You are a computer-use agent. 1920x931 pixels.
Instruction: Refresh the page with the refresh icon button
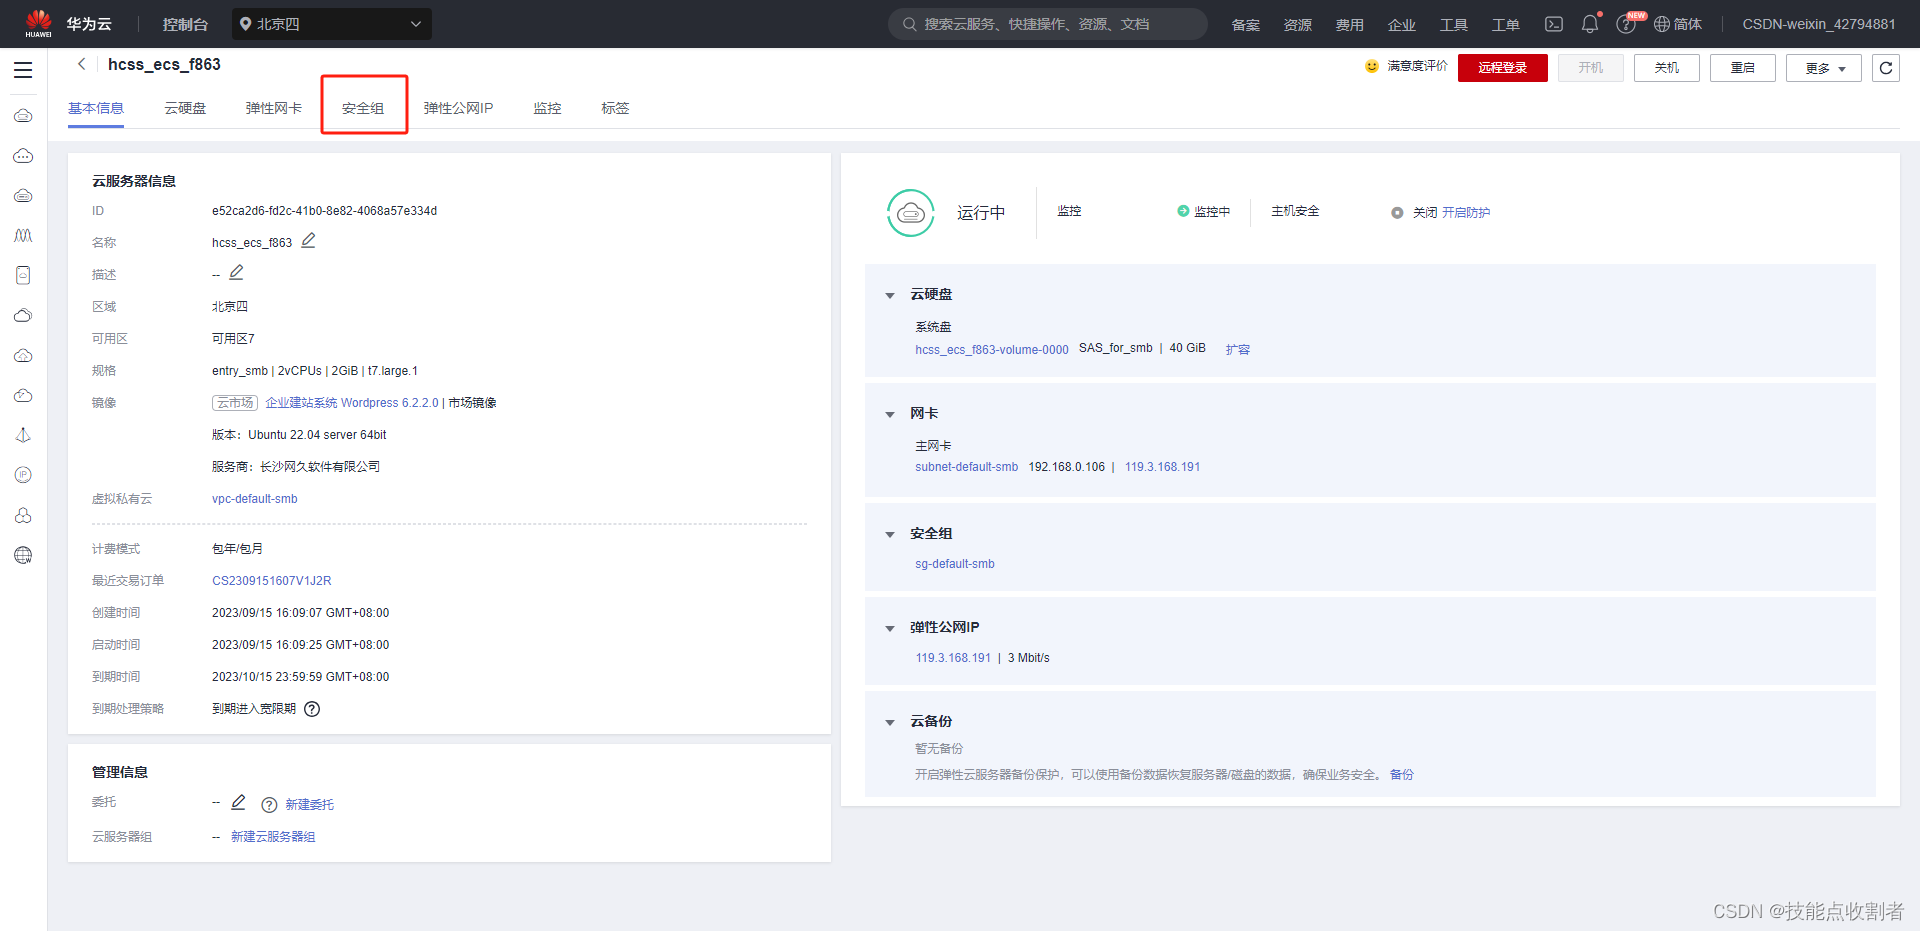pos(1886,68)
